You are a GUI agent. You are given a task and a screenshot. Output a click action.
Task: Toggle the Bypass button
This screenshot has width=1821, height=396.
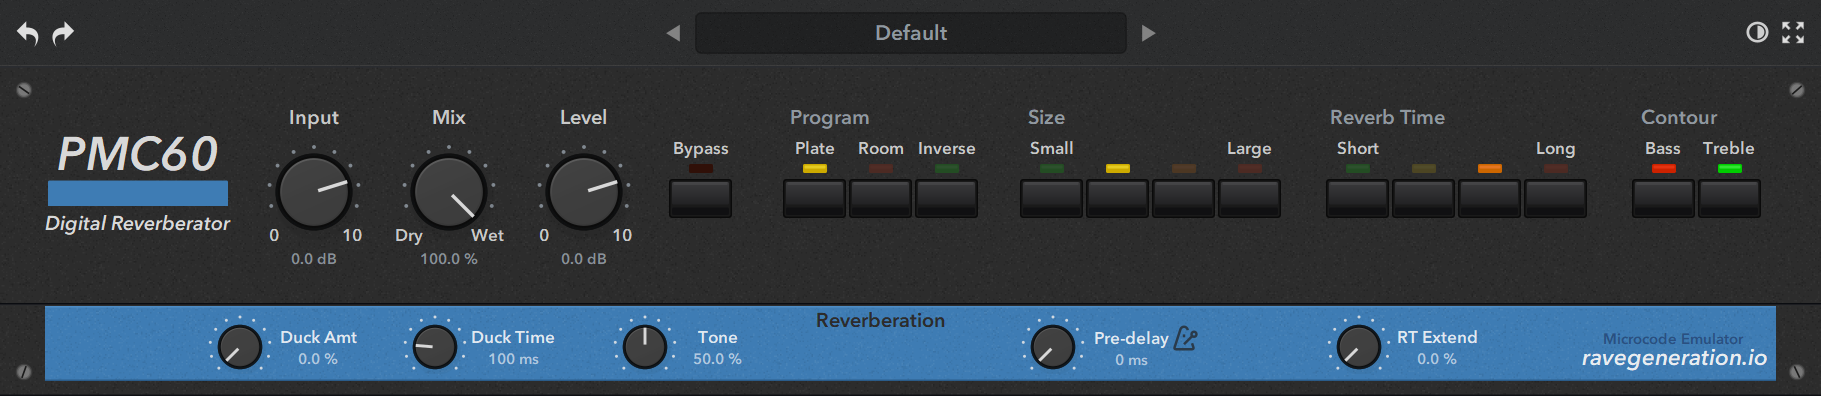(700, 198)
